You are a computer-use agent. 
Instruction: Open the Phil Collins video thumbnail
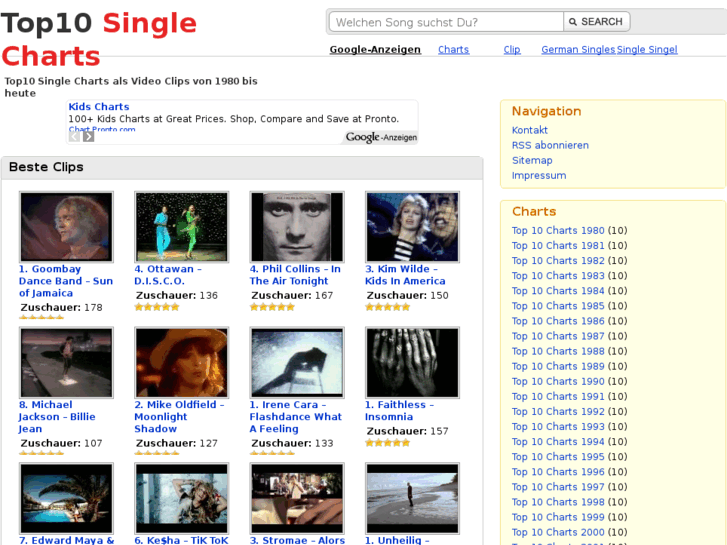point(297,227)
